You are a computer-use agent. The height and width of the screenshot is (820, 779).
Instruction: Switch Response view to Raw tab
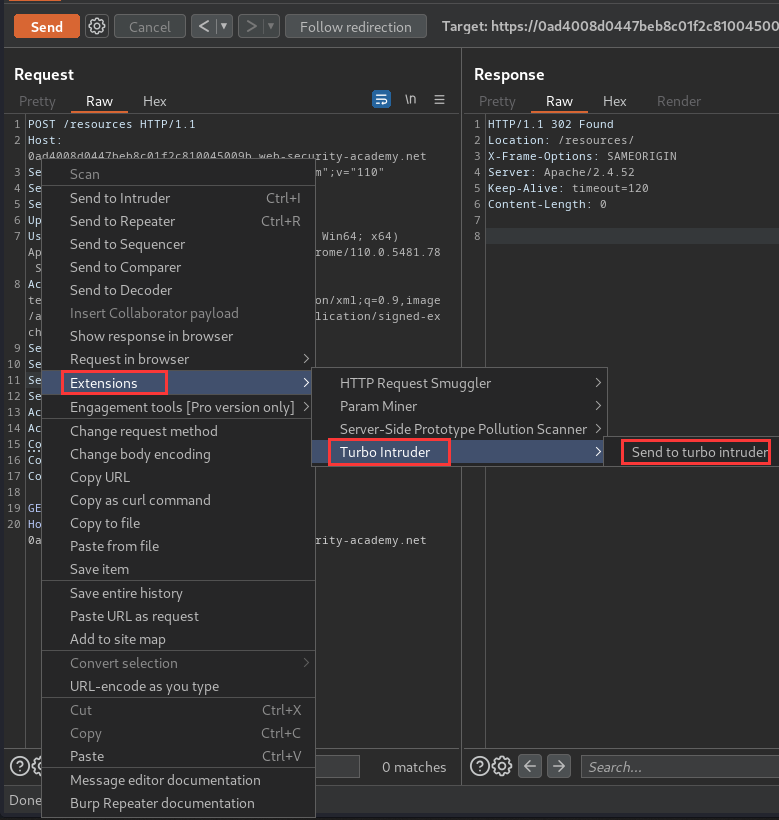point(559,101)
